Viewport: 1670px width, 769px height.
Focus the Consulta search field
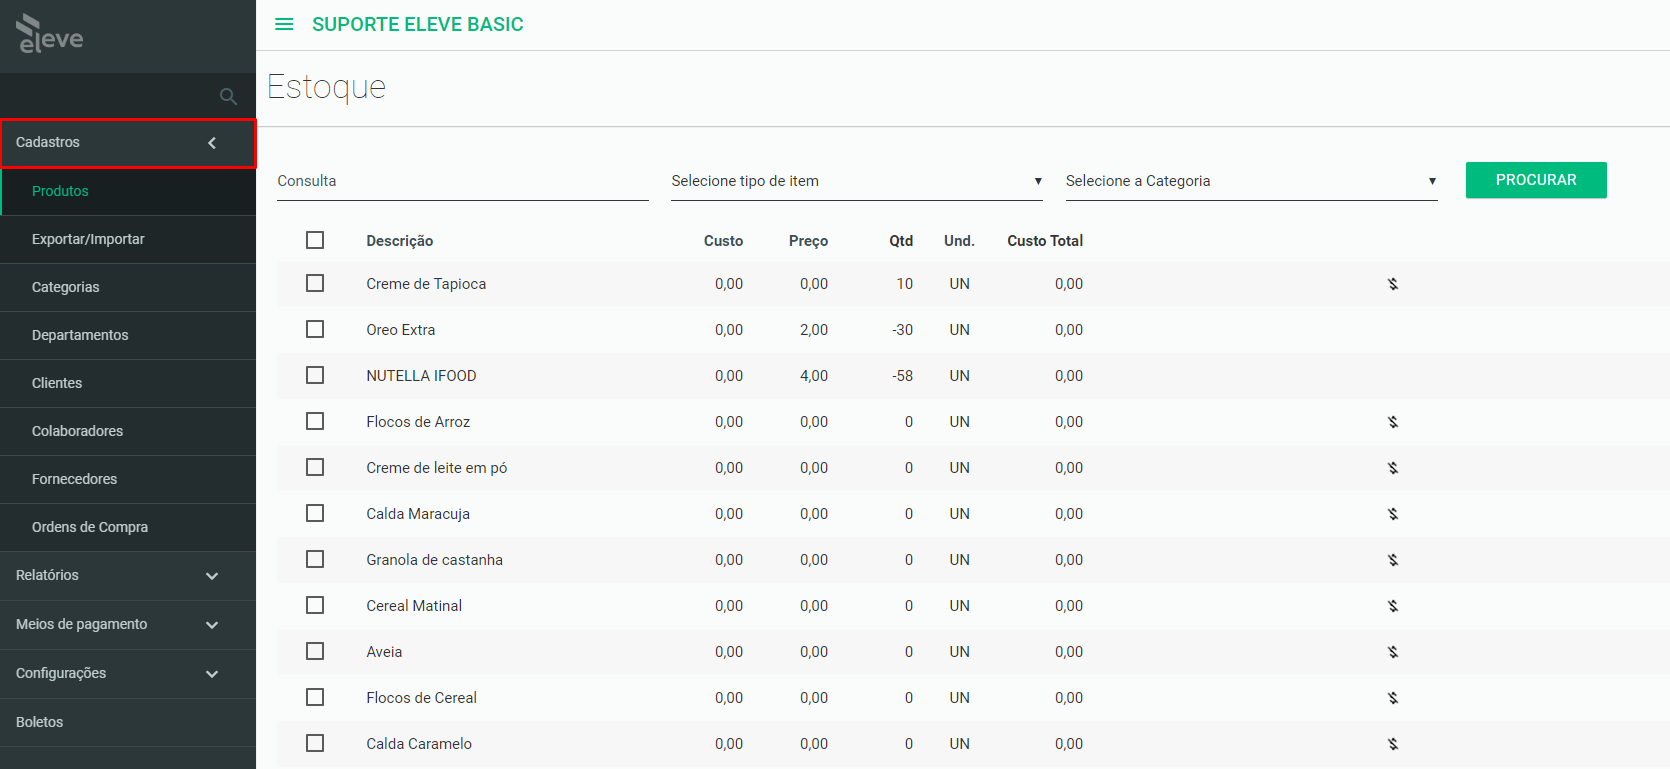(x=463, y=181)
